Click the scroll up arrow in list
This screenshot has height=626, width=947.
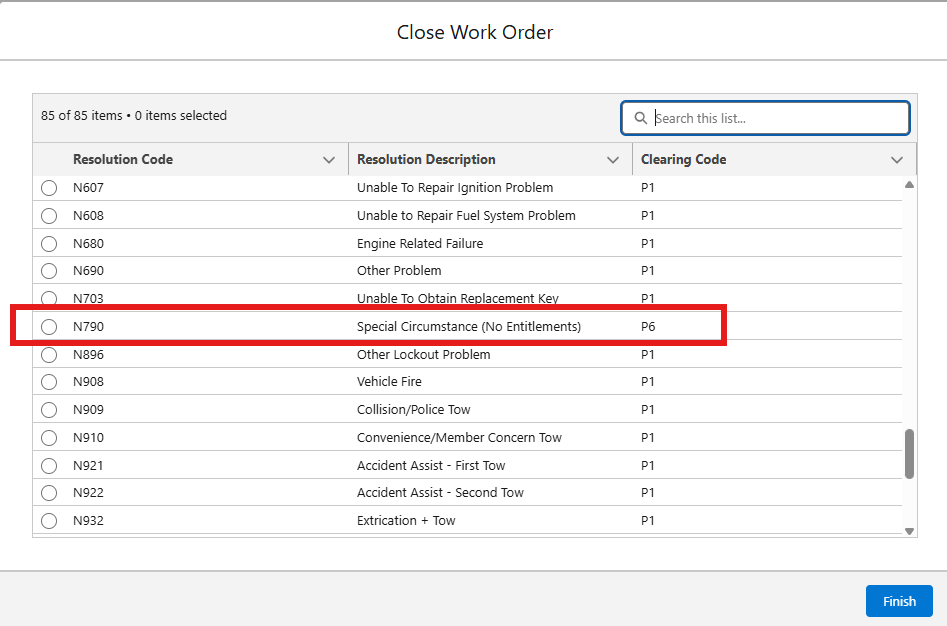pyautogui.click(x=909, y=185)
